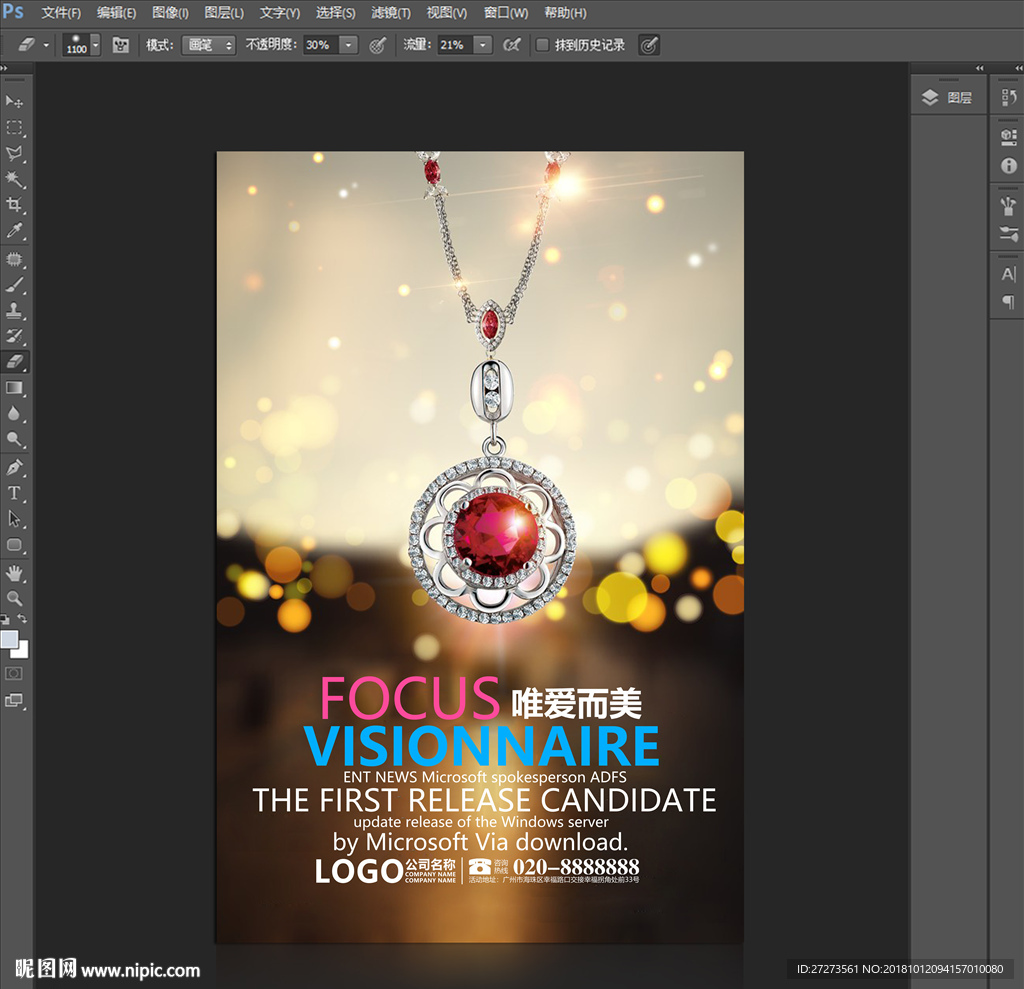Toggle pressure-for-opacity button after opacity field
The height and width of the screenshot is (989, 1024).
coord(377,45)
